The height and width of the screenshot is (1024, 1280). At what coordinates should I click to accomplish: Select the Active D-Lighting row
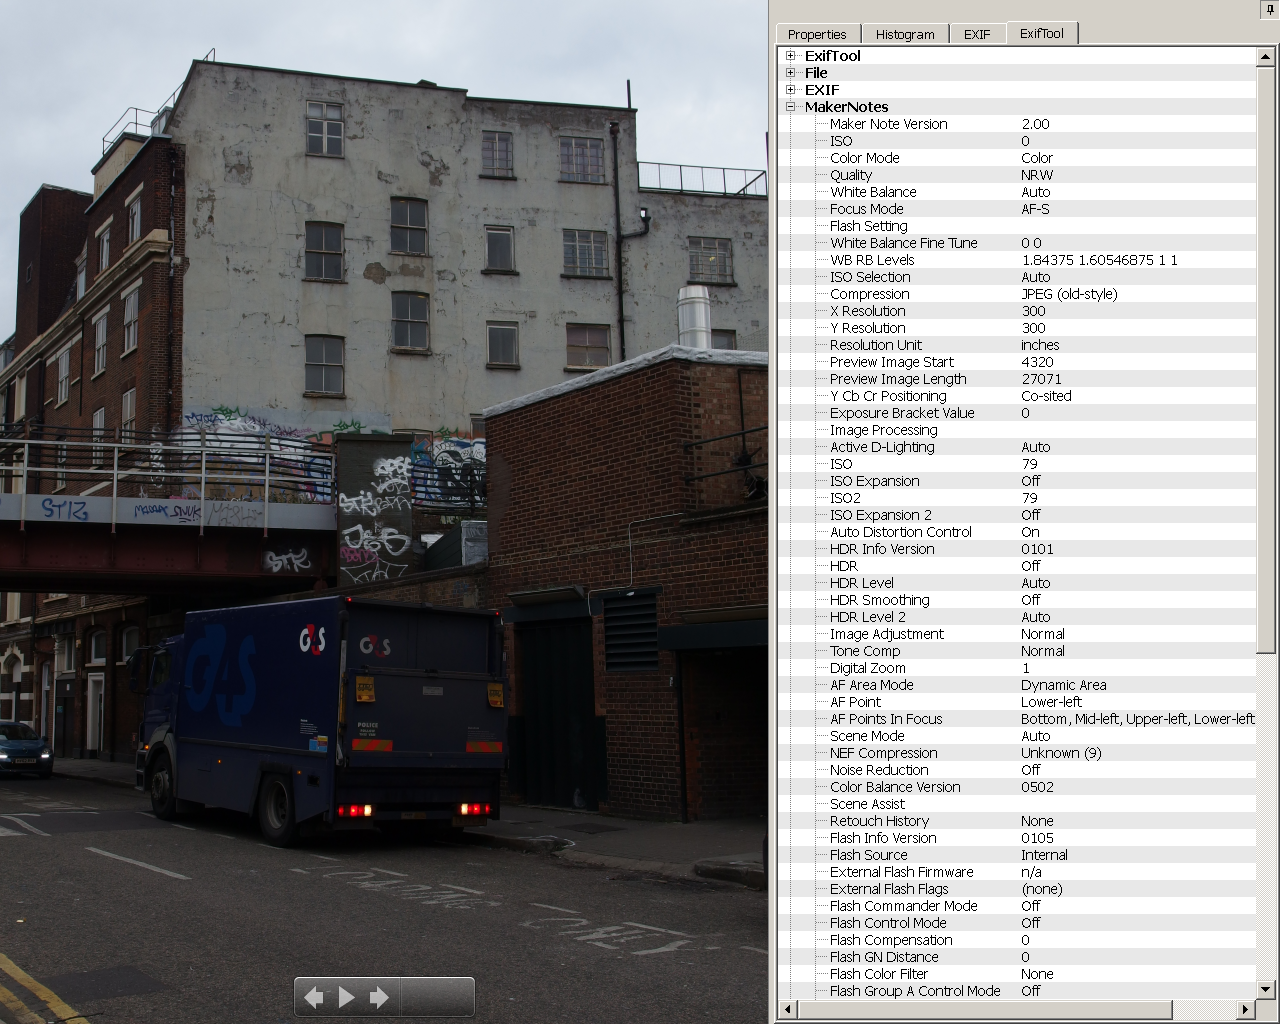click(882, 447)
